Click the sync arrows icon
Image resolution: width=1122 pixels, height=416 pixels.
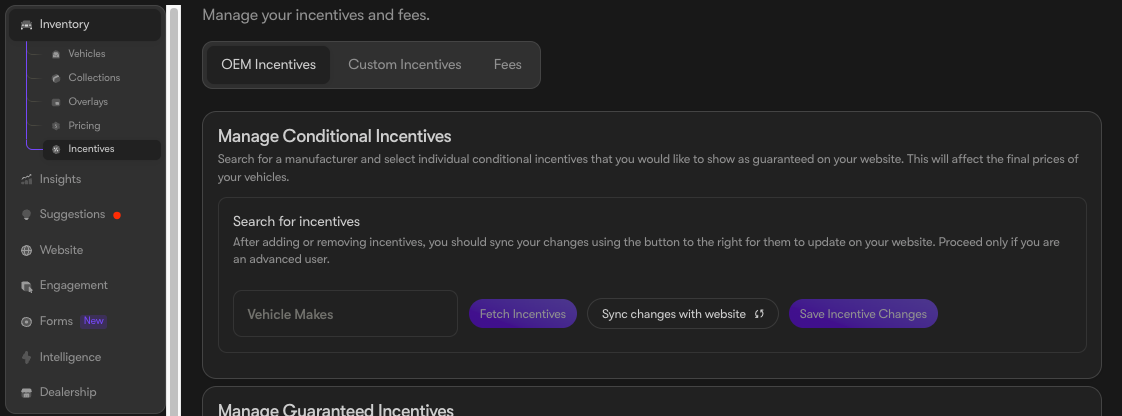(759, 314)
